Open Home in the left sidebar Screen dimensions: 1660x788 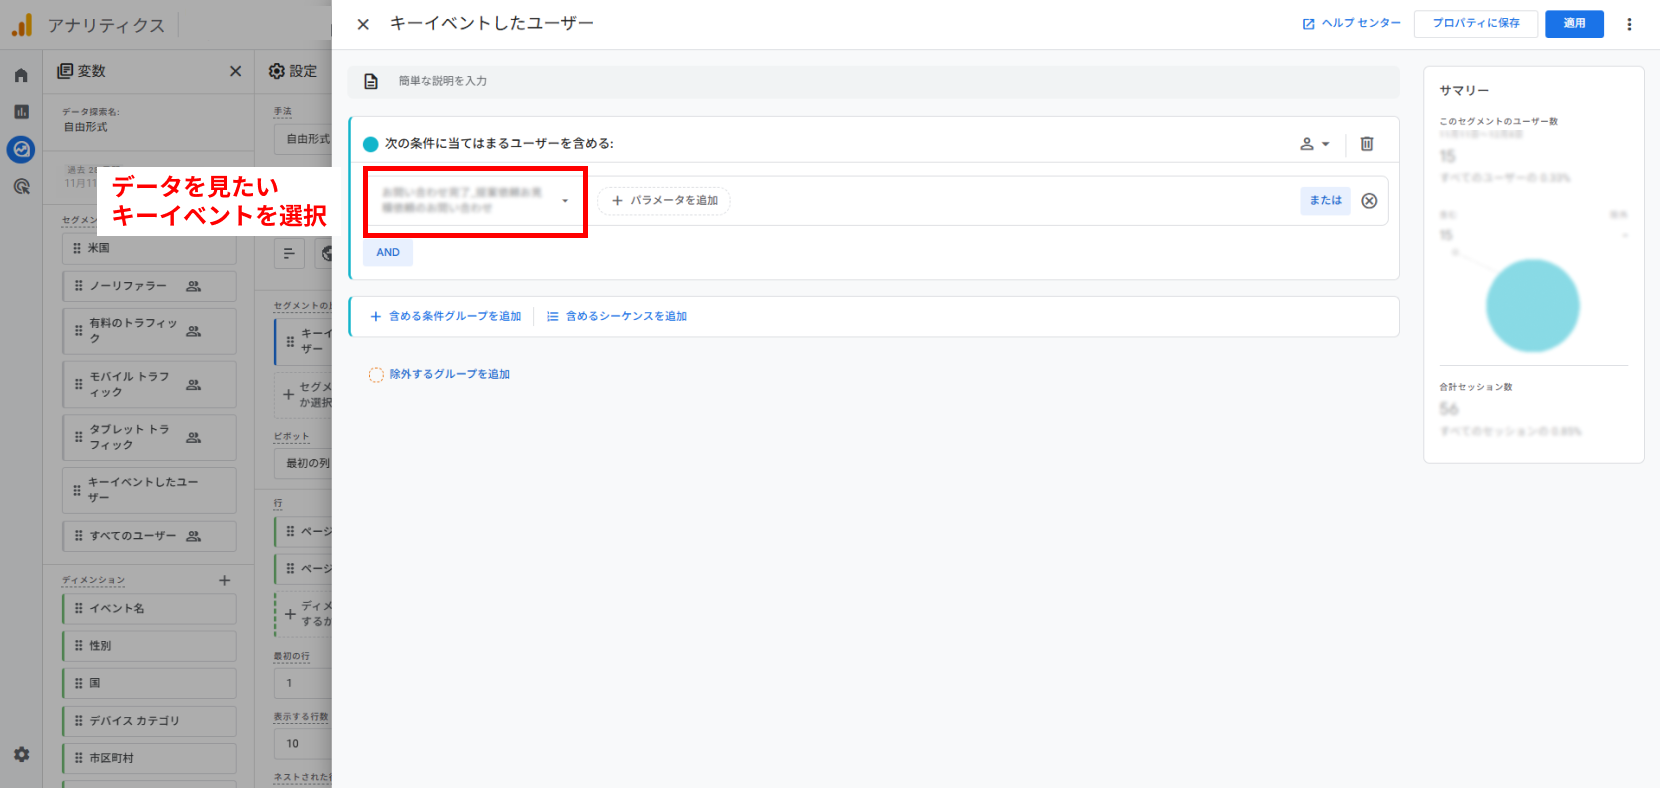click(x=21, y=75)
